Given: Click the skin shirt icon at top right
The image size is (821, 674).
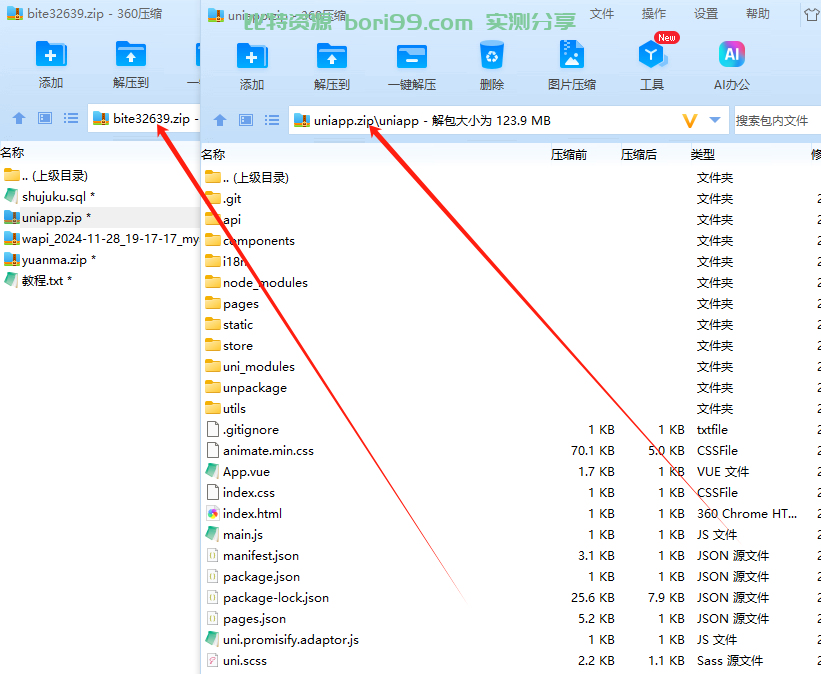Looking at the screenshot, I should (x=812, y=14).
